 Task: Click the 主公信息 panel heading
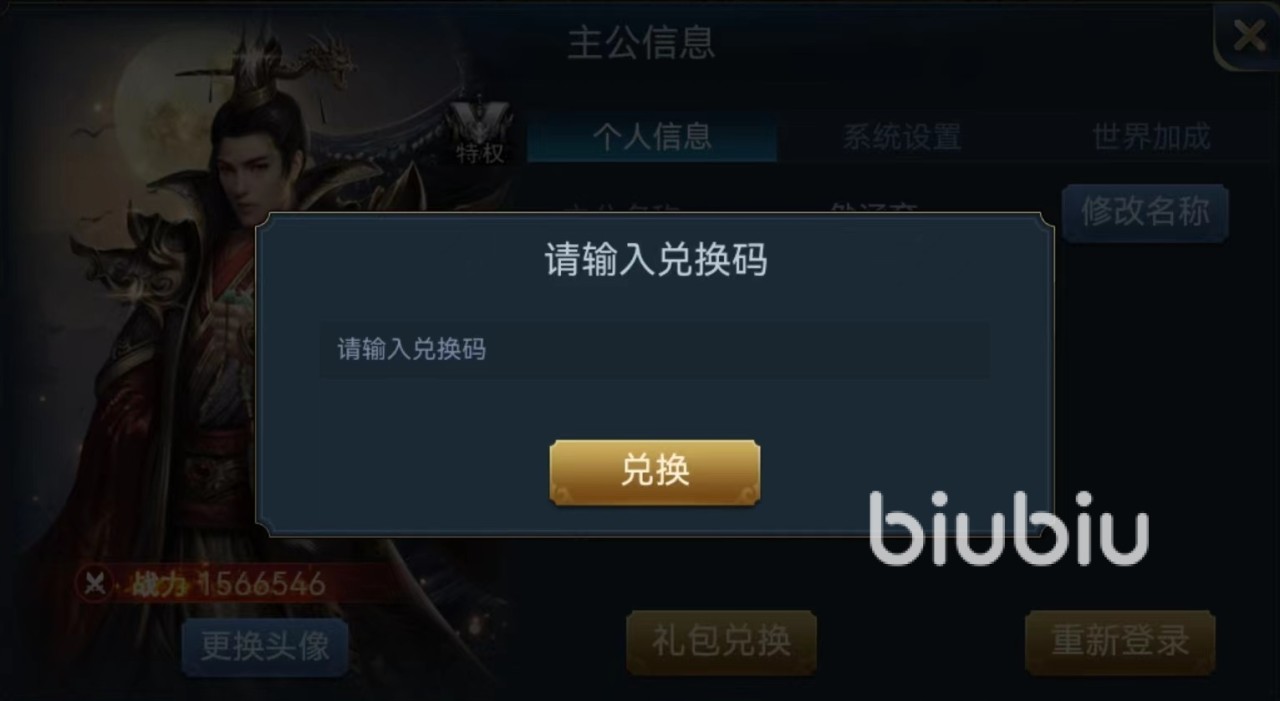pos(641,44)
